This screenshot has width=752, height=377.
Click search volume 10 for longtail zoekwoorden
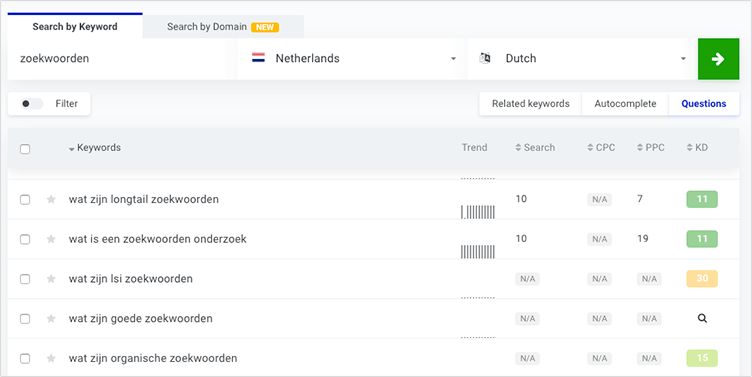pos(521,199)
